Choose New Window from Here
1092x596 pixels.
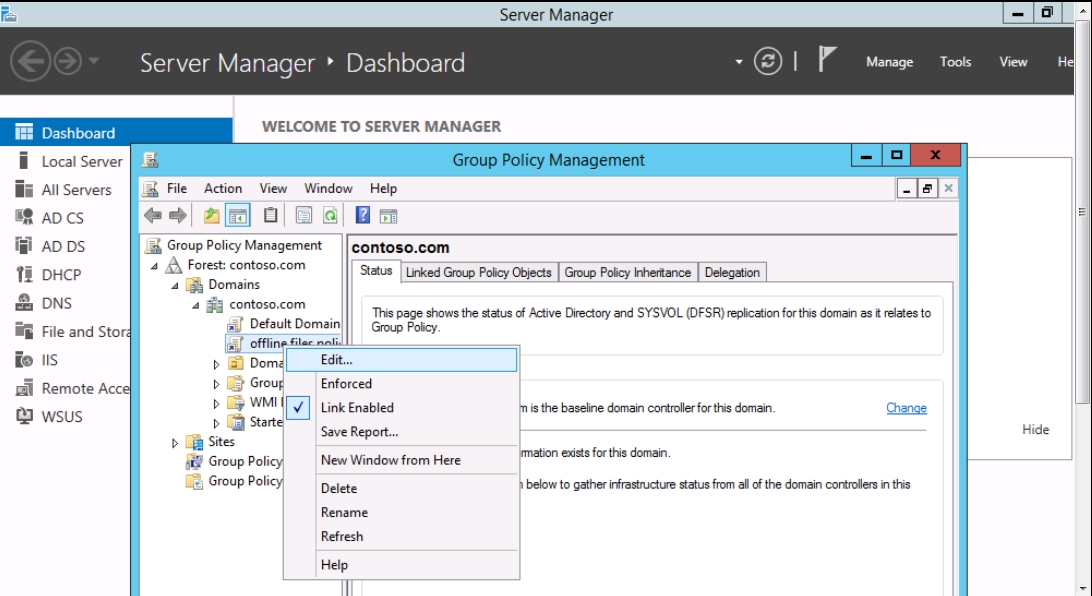[391, 460]
